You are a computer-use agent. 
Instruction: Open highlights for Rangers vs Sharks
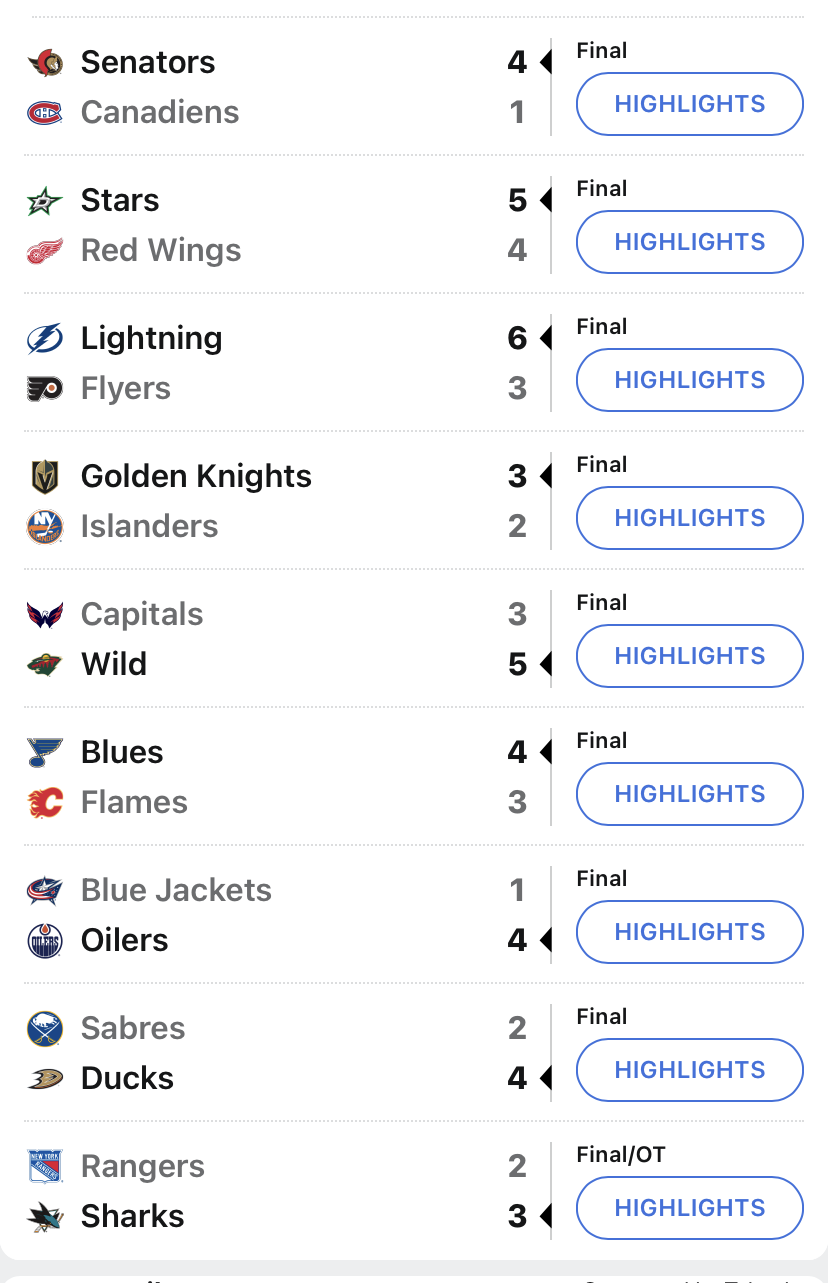click(690, 1208)
